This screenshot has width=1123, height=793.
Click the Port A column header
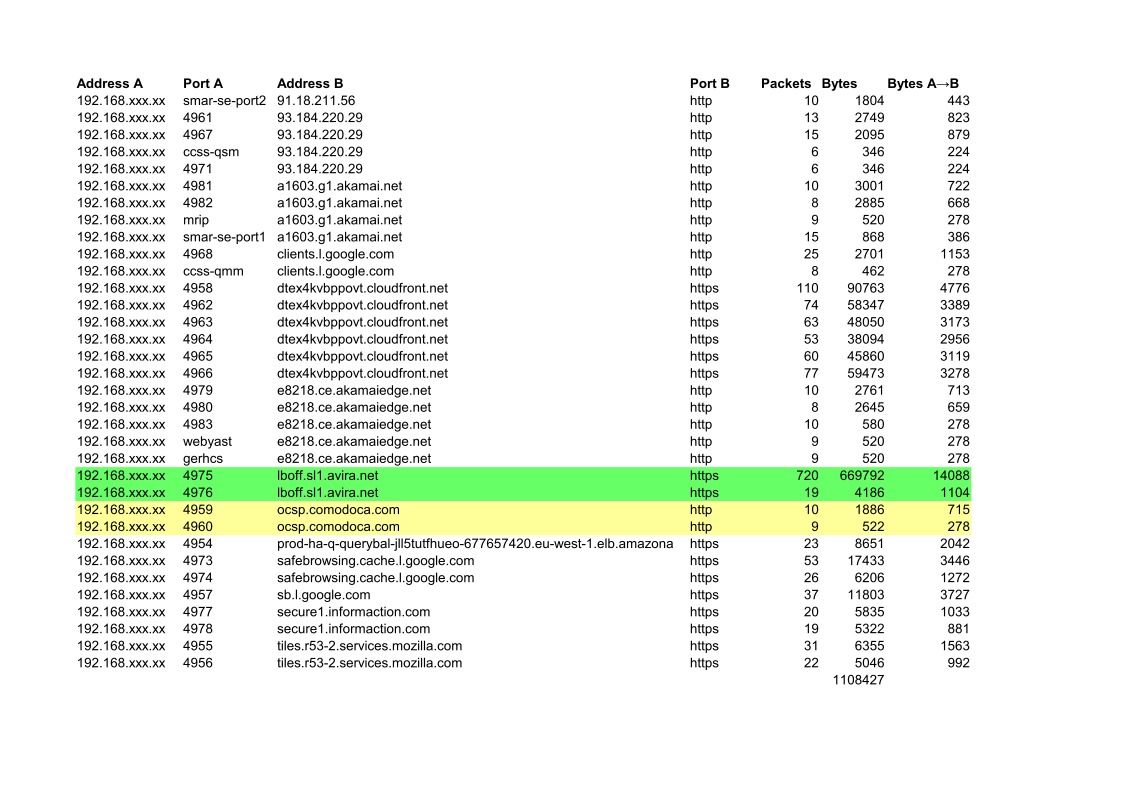pos(203,84)
